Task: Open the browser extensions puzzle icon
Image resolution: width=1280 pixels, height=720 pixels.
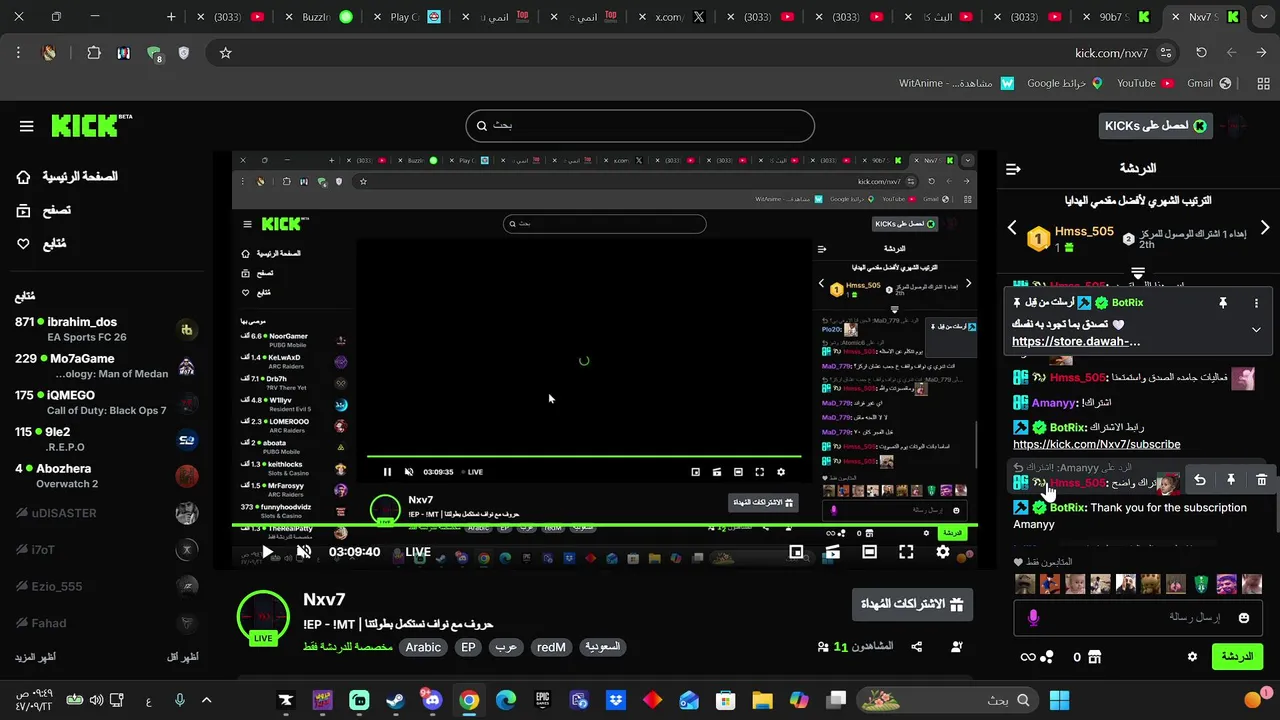Action: click(x=94, y=53)
